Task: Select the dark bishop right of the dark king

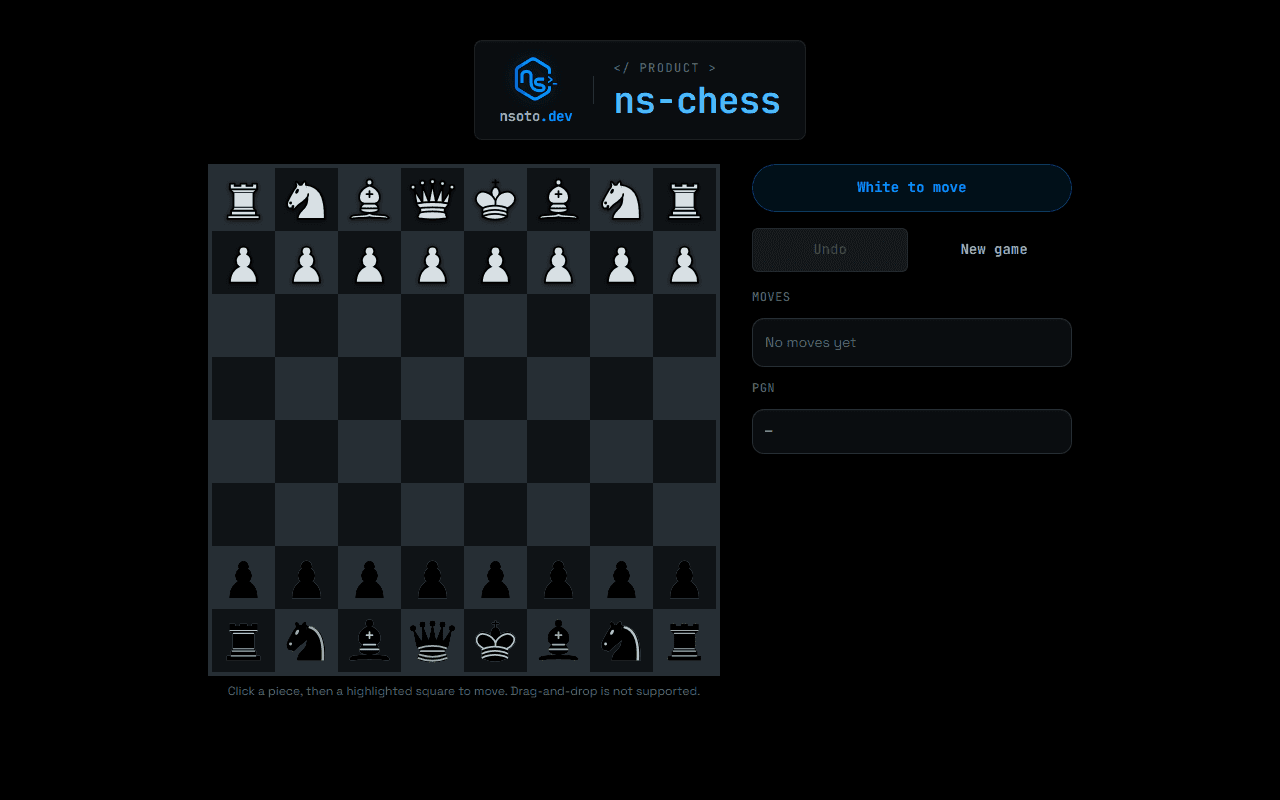Action: pyautogui.click(x=558, y=641)
